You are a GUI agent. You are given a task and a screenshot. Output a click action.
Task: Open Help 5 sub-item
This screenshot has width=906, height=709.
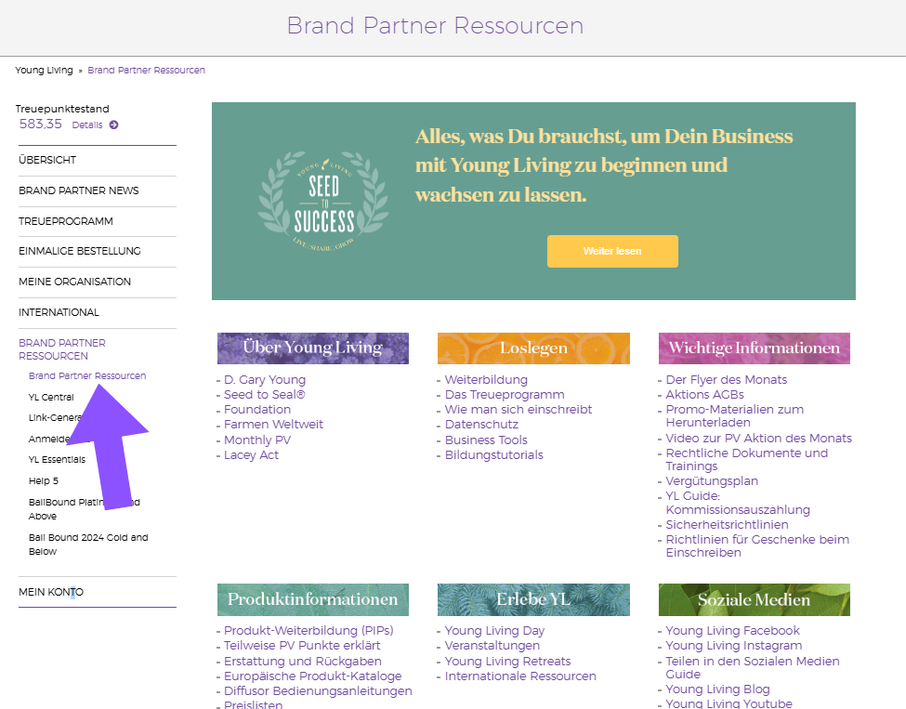(x=43, y=481)
